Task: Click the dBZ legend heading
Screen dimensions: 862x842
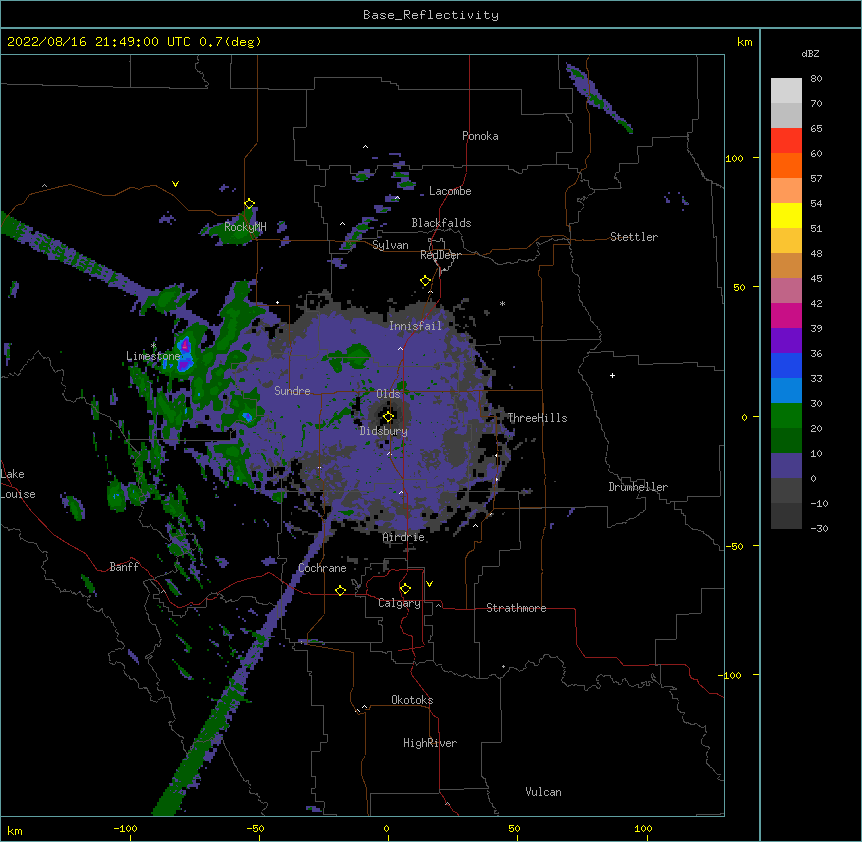Action: pyautogui.click(x=810, y=54)
